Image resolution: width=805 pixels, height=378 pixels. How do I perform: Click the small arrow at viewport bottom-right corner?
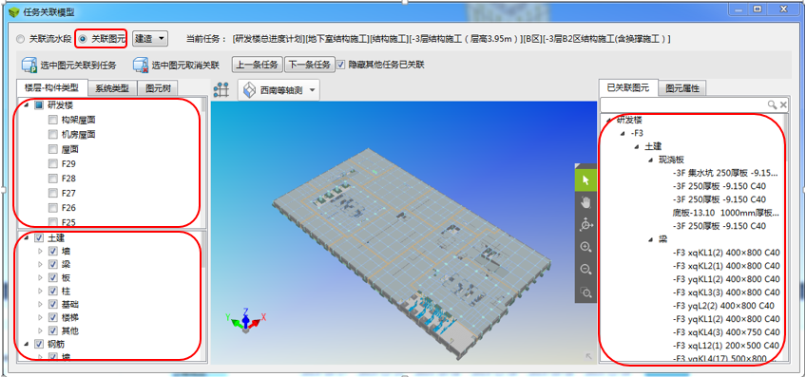pos(589,356)
